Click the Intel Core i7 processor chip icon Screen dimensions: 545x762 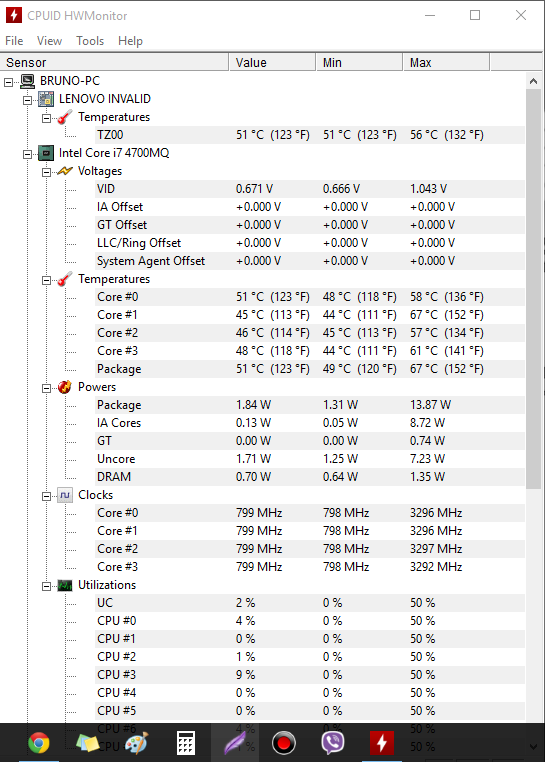[x=46, y=153]
